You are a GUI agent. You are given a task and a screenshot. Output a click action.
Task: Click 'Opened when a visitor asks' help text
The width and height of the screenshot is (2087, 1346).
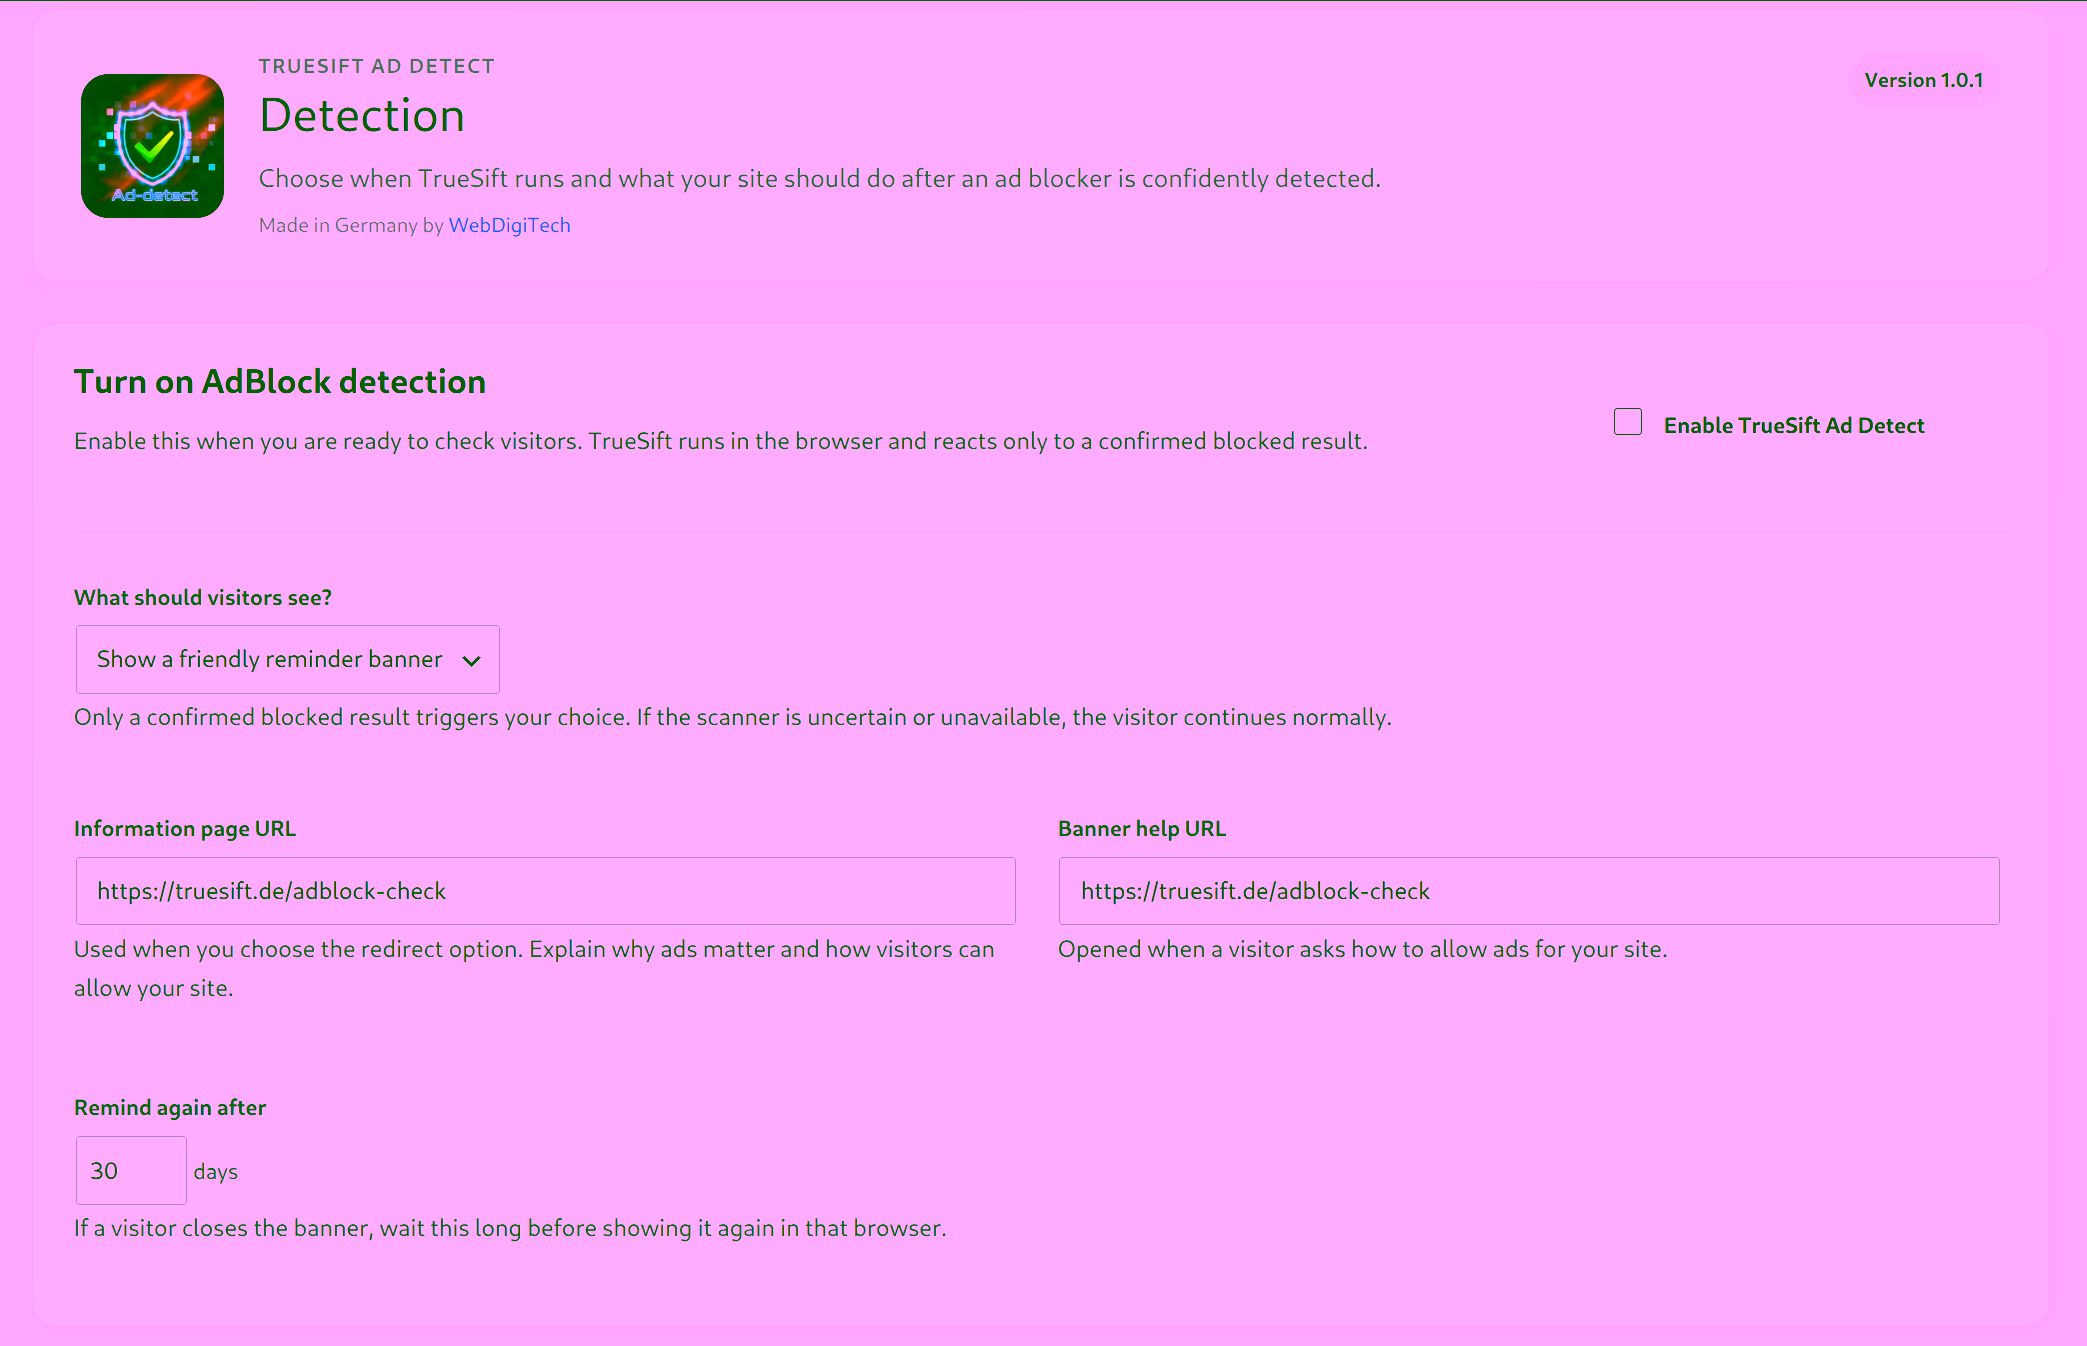coord(1363,949)
